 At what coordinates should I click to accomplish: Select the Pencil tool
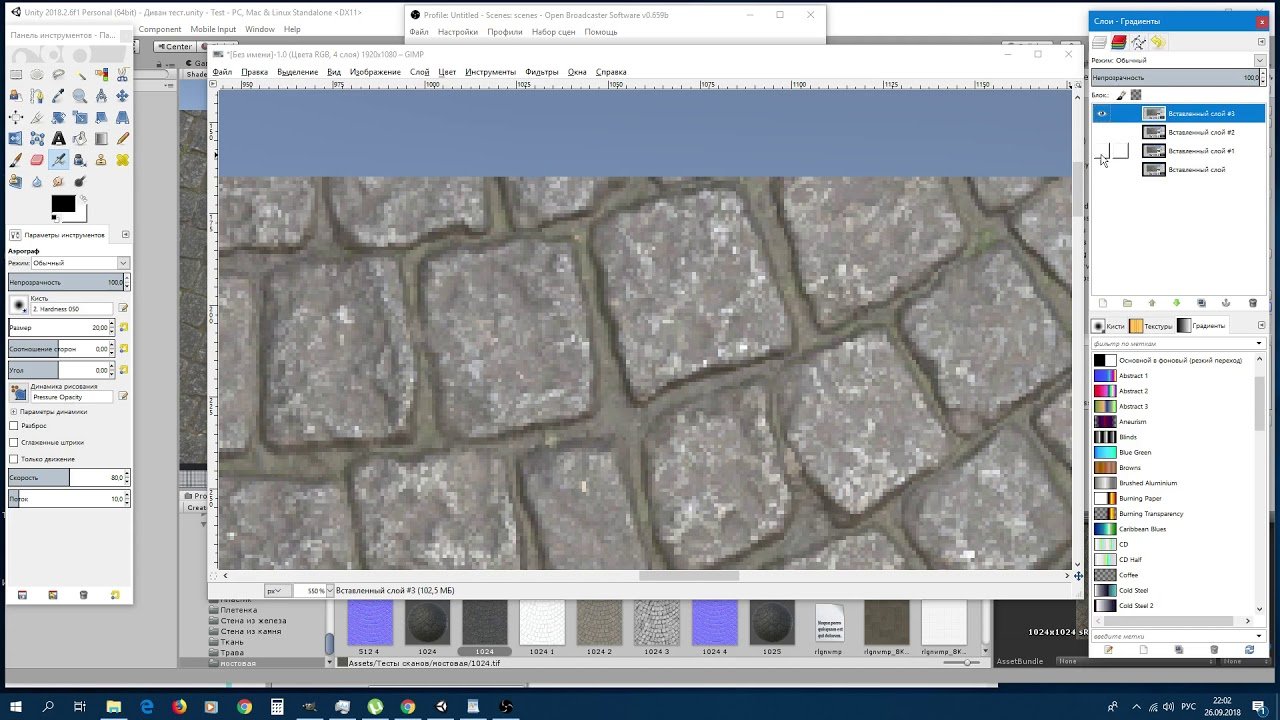click(122, 139)
